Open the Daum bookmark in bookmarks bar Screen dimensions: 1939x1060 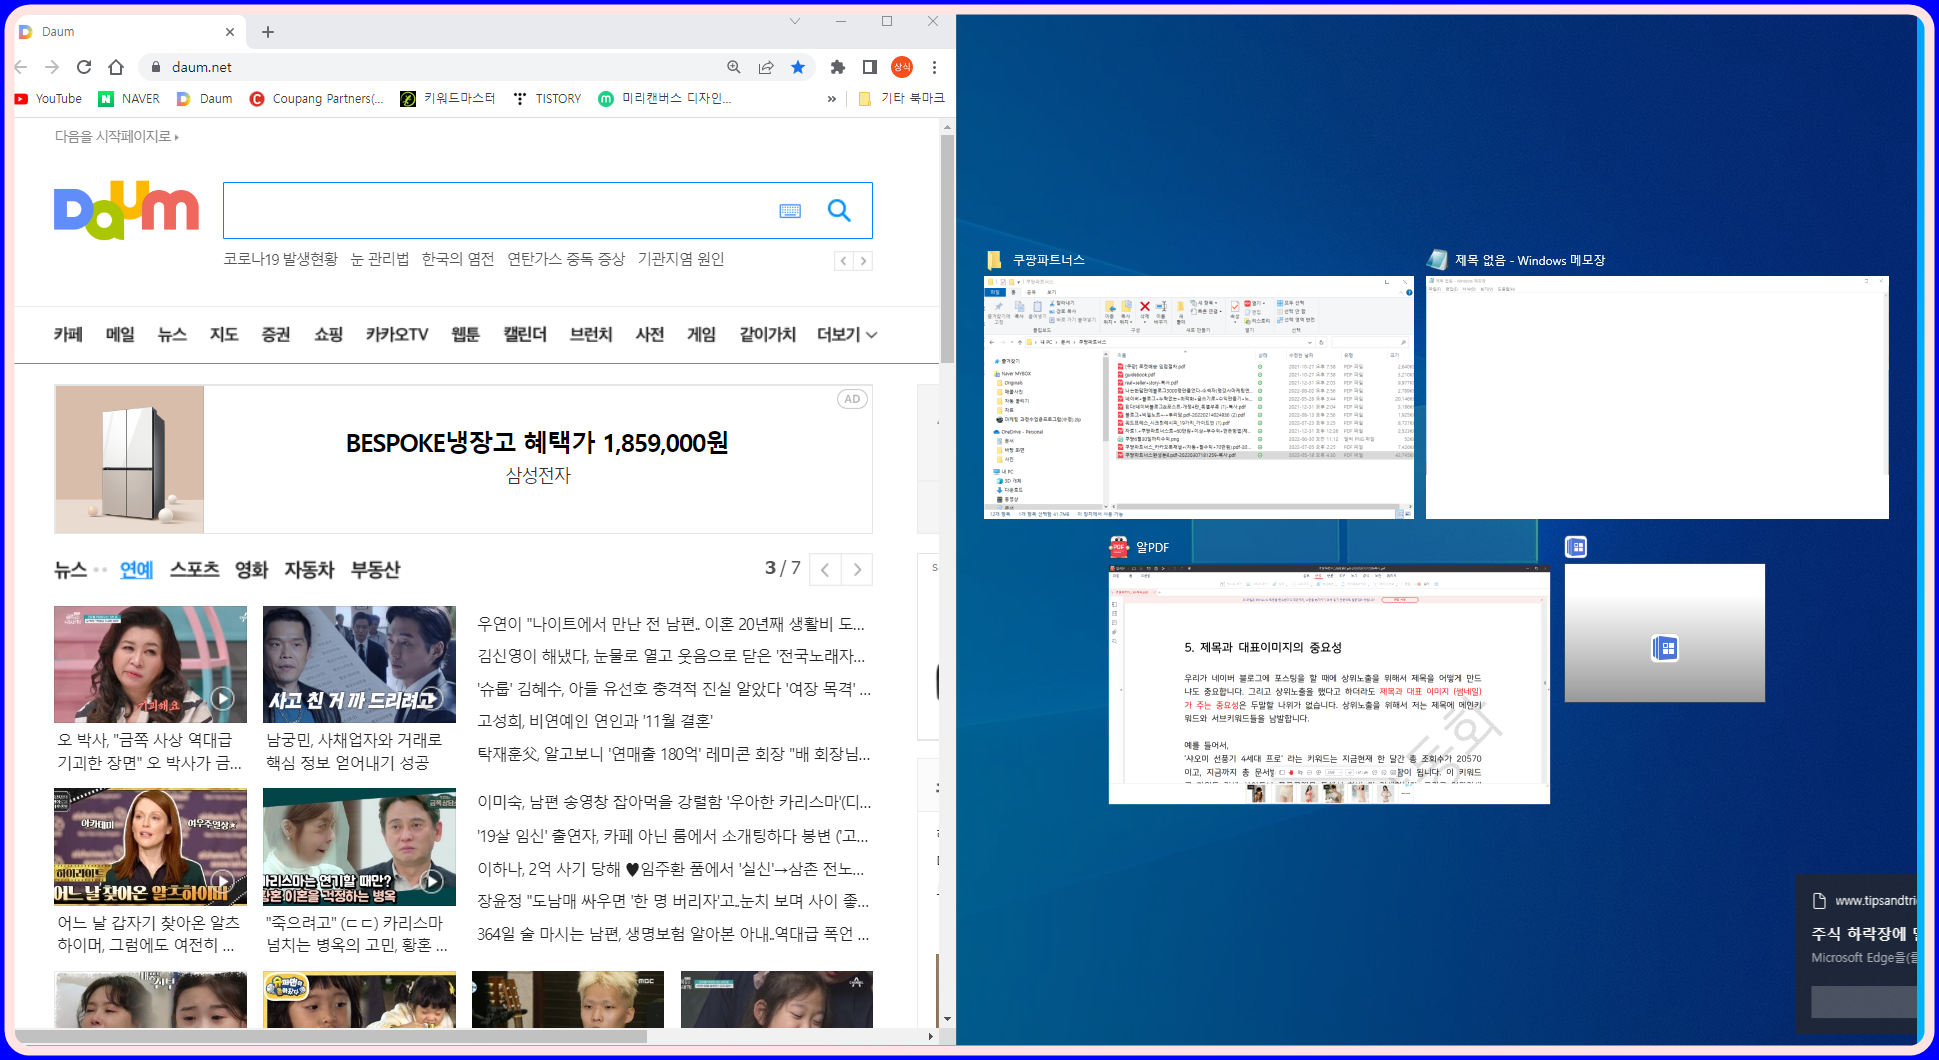pos(205,98)
